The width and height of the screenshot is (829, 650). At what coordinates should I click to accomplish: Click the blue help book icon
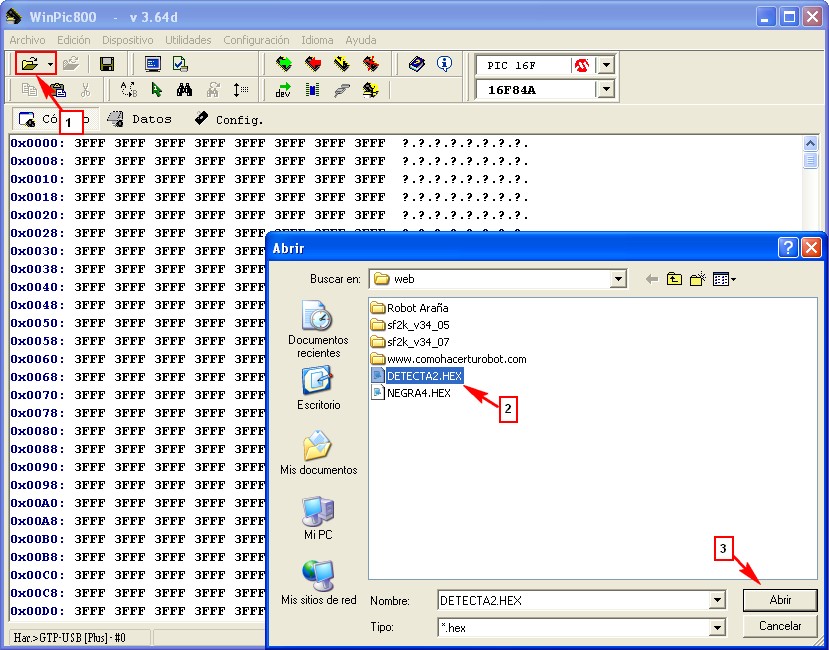[x=418, y=64]
